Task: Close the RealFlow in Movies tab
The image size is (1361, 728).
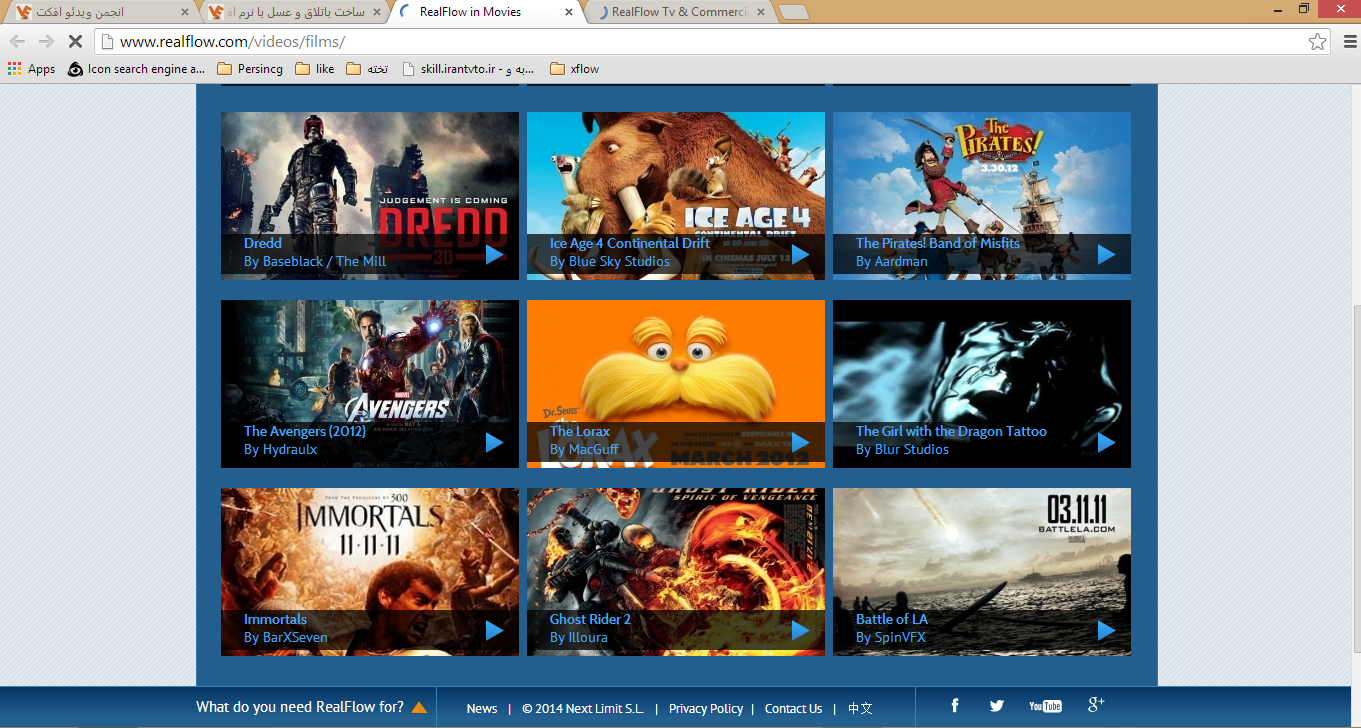Action: 569,12
